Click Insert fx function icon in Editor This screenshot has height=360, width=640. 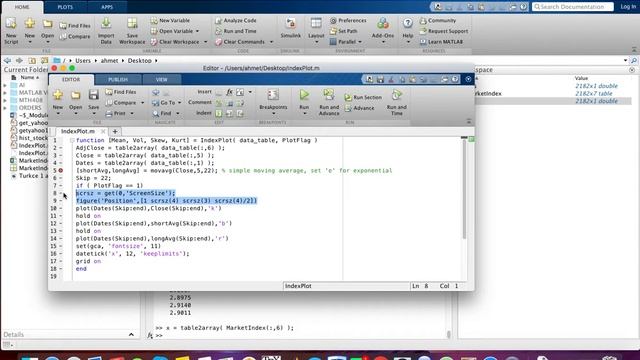tap(229, 92)
